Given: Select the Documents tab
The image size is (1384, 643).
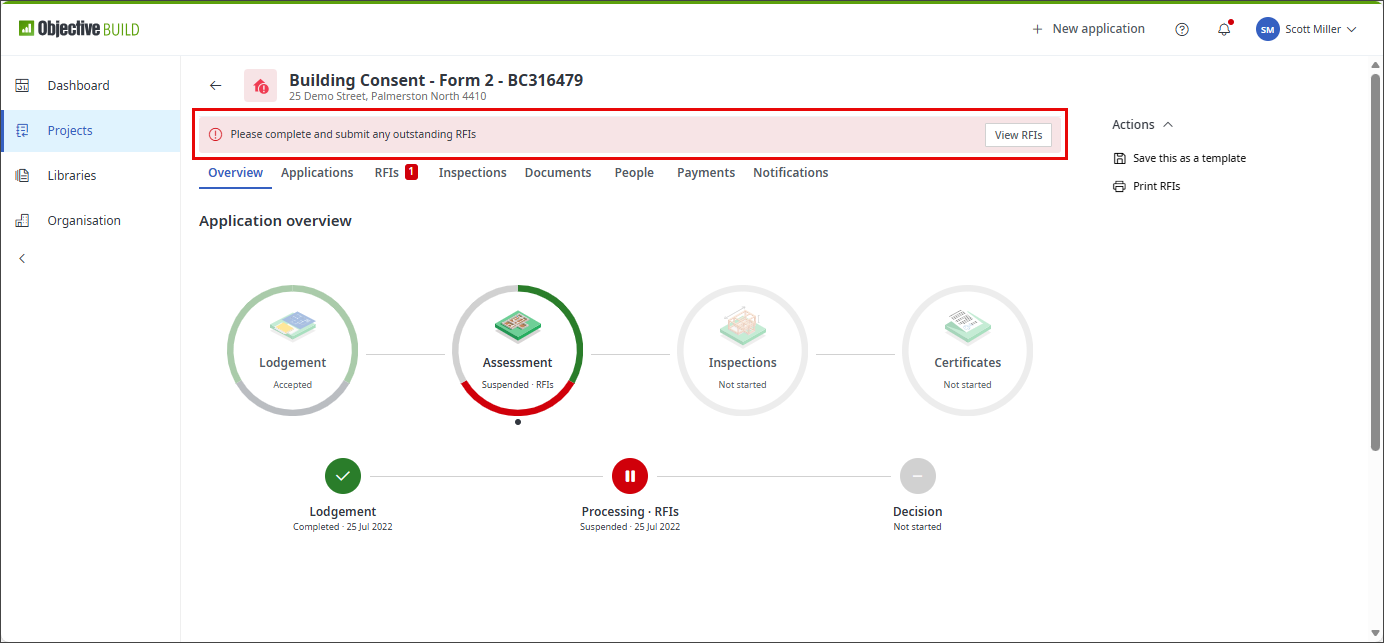Looking at the screenshot, I should tap(558, 173).
